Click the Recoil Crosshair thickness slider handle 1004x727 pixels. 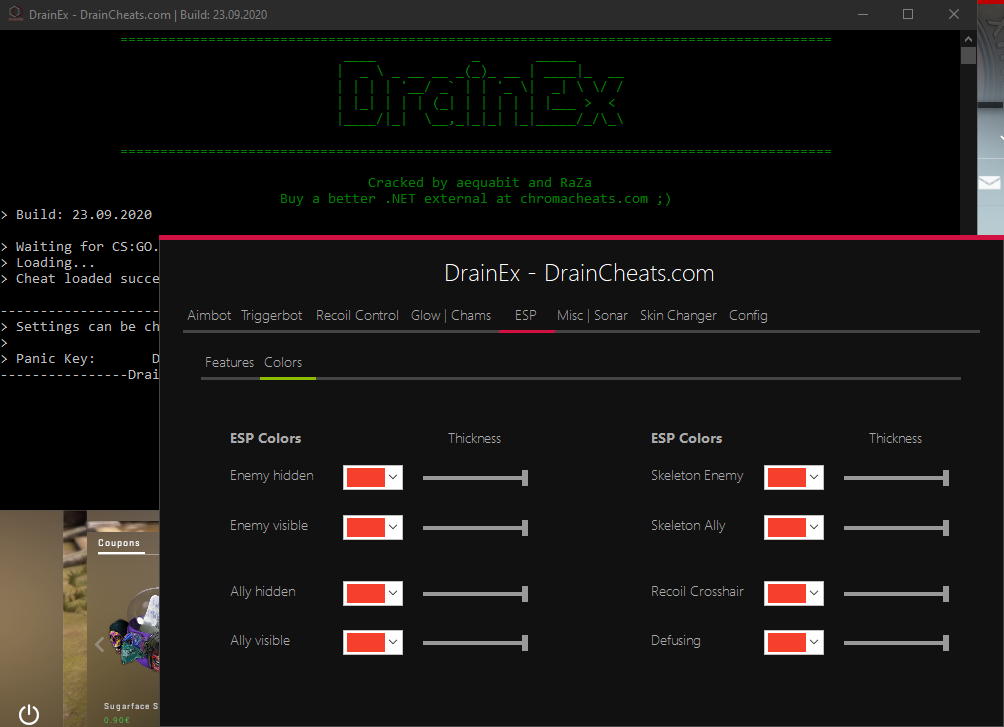click(x=946, y=594)
